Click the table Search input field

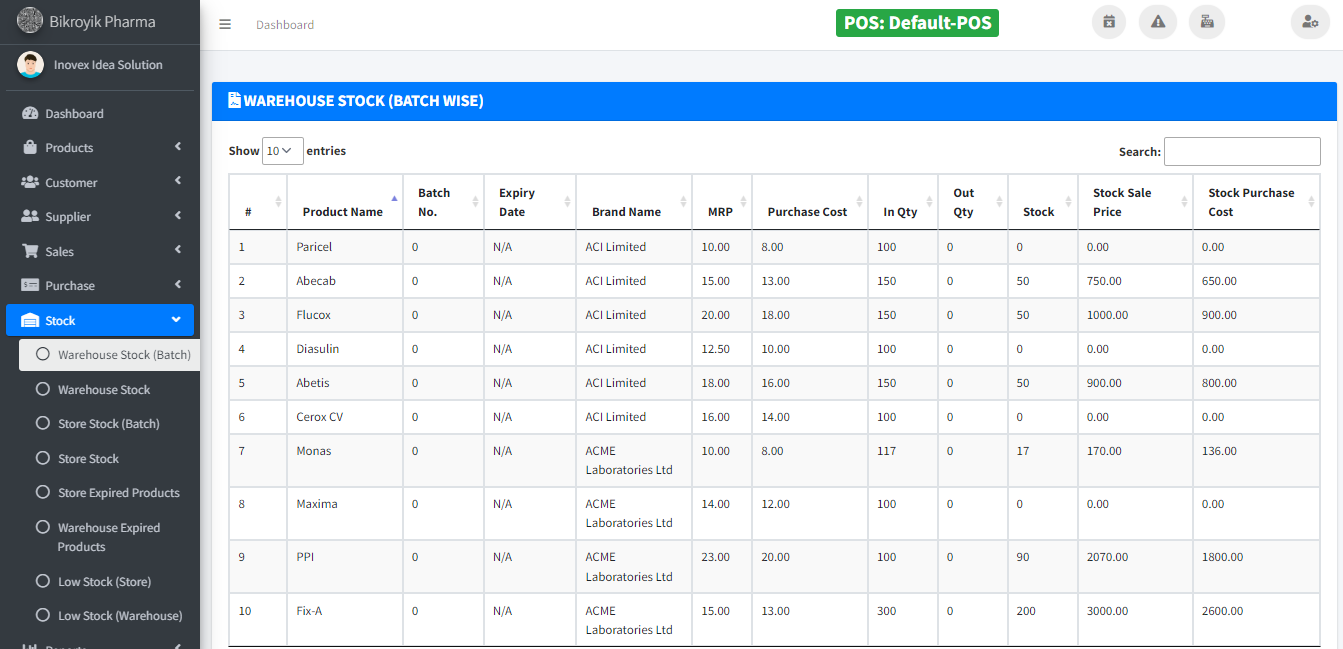1241,152
